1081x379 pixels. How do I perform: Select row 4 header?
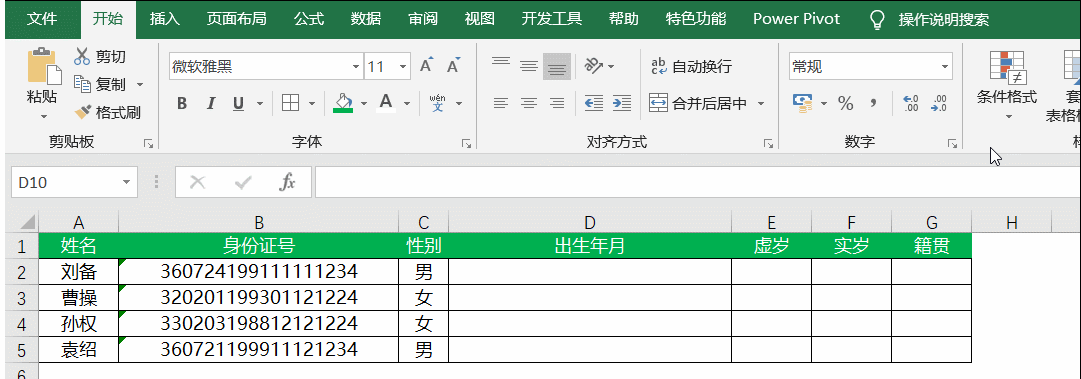point(21,324)
